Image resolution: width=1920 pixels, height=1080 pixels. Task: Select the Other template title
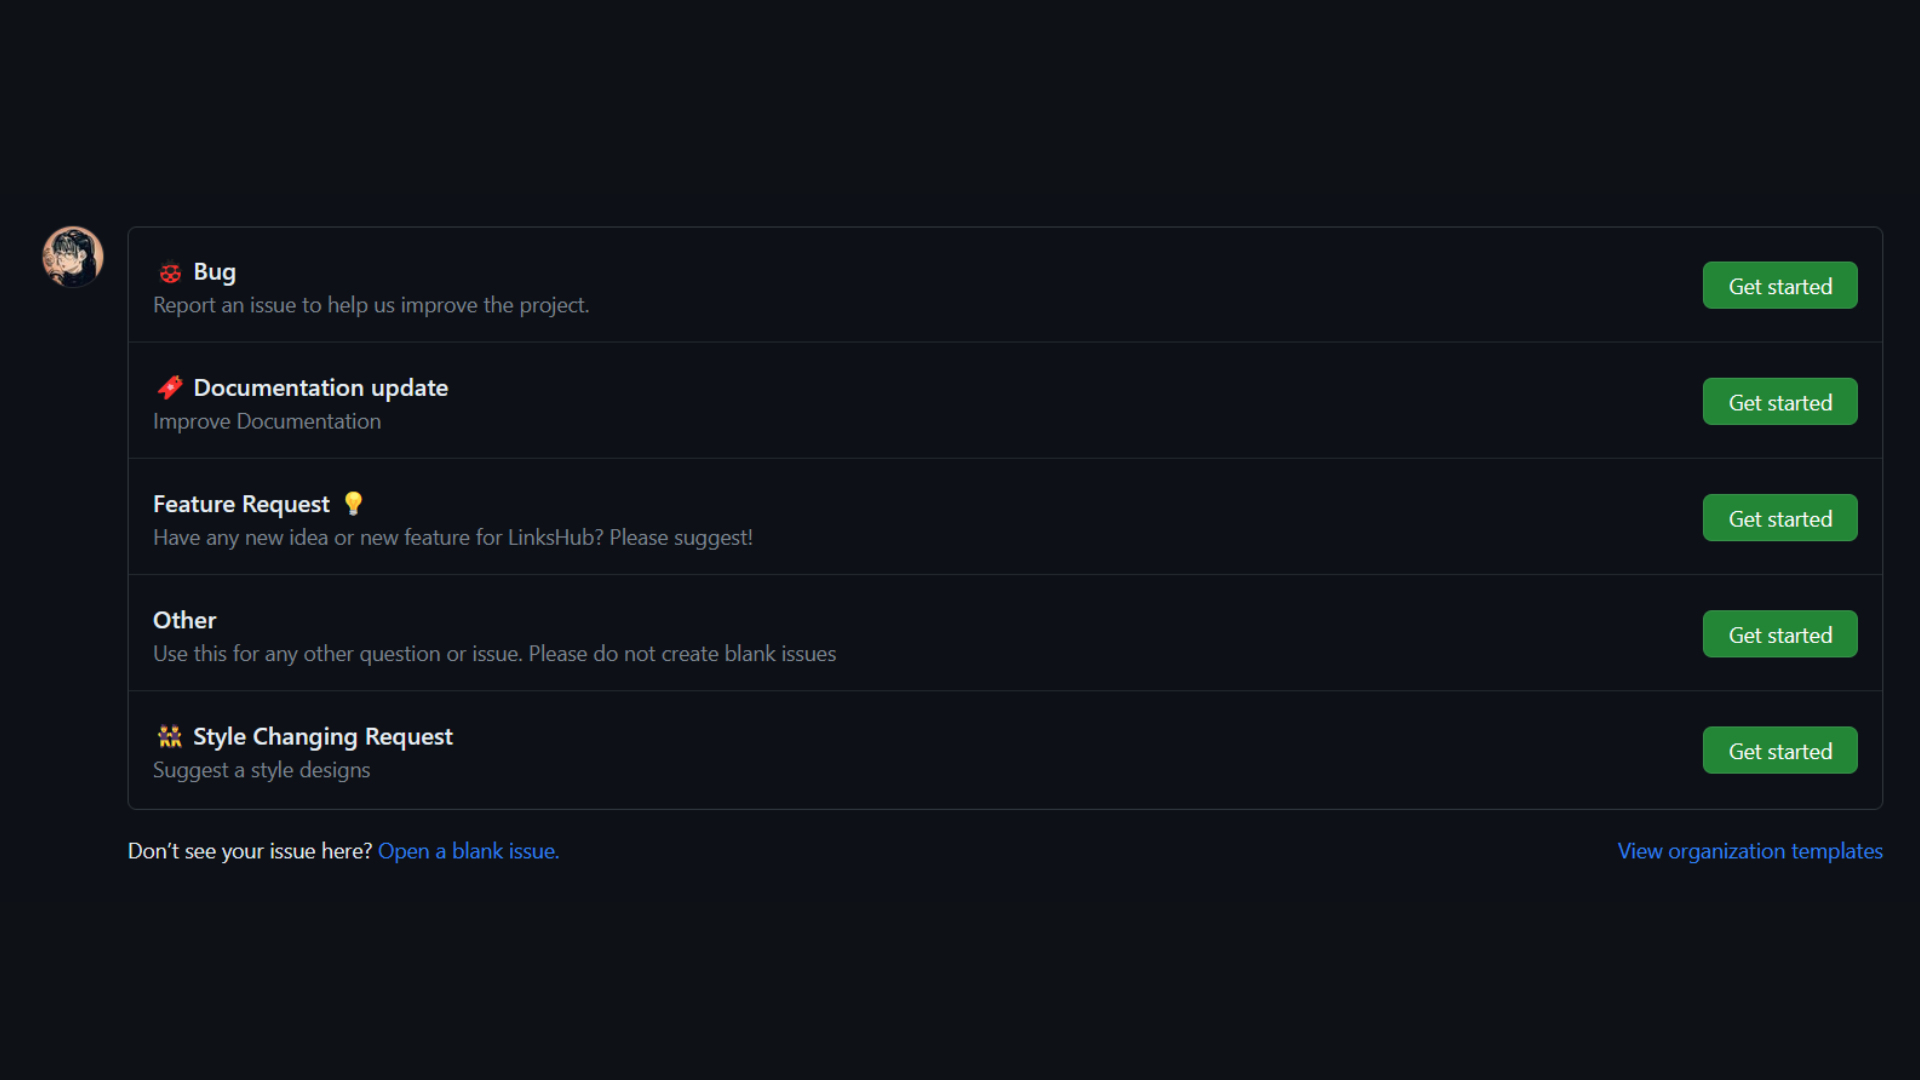click(184, 620)
